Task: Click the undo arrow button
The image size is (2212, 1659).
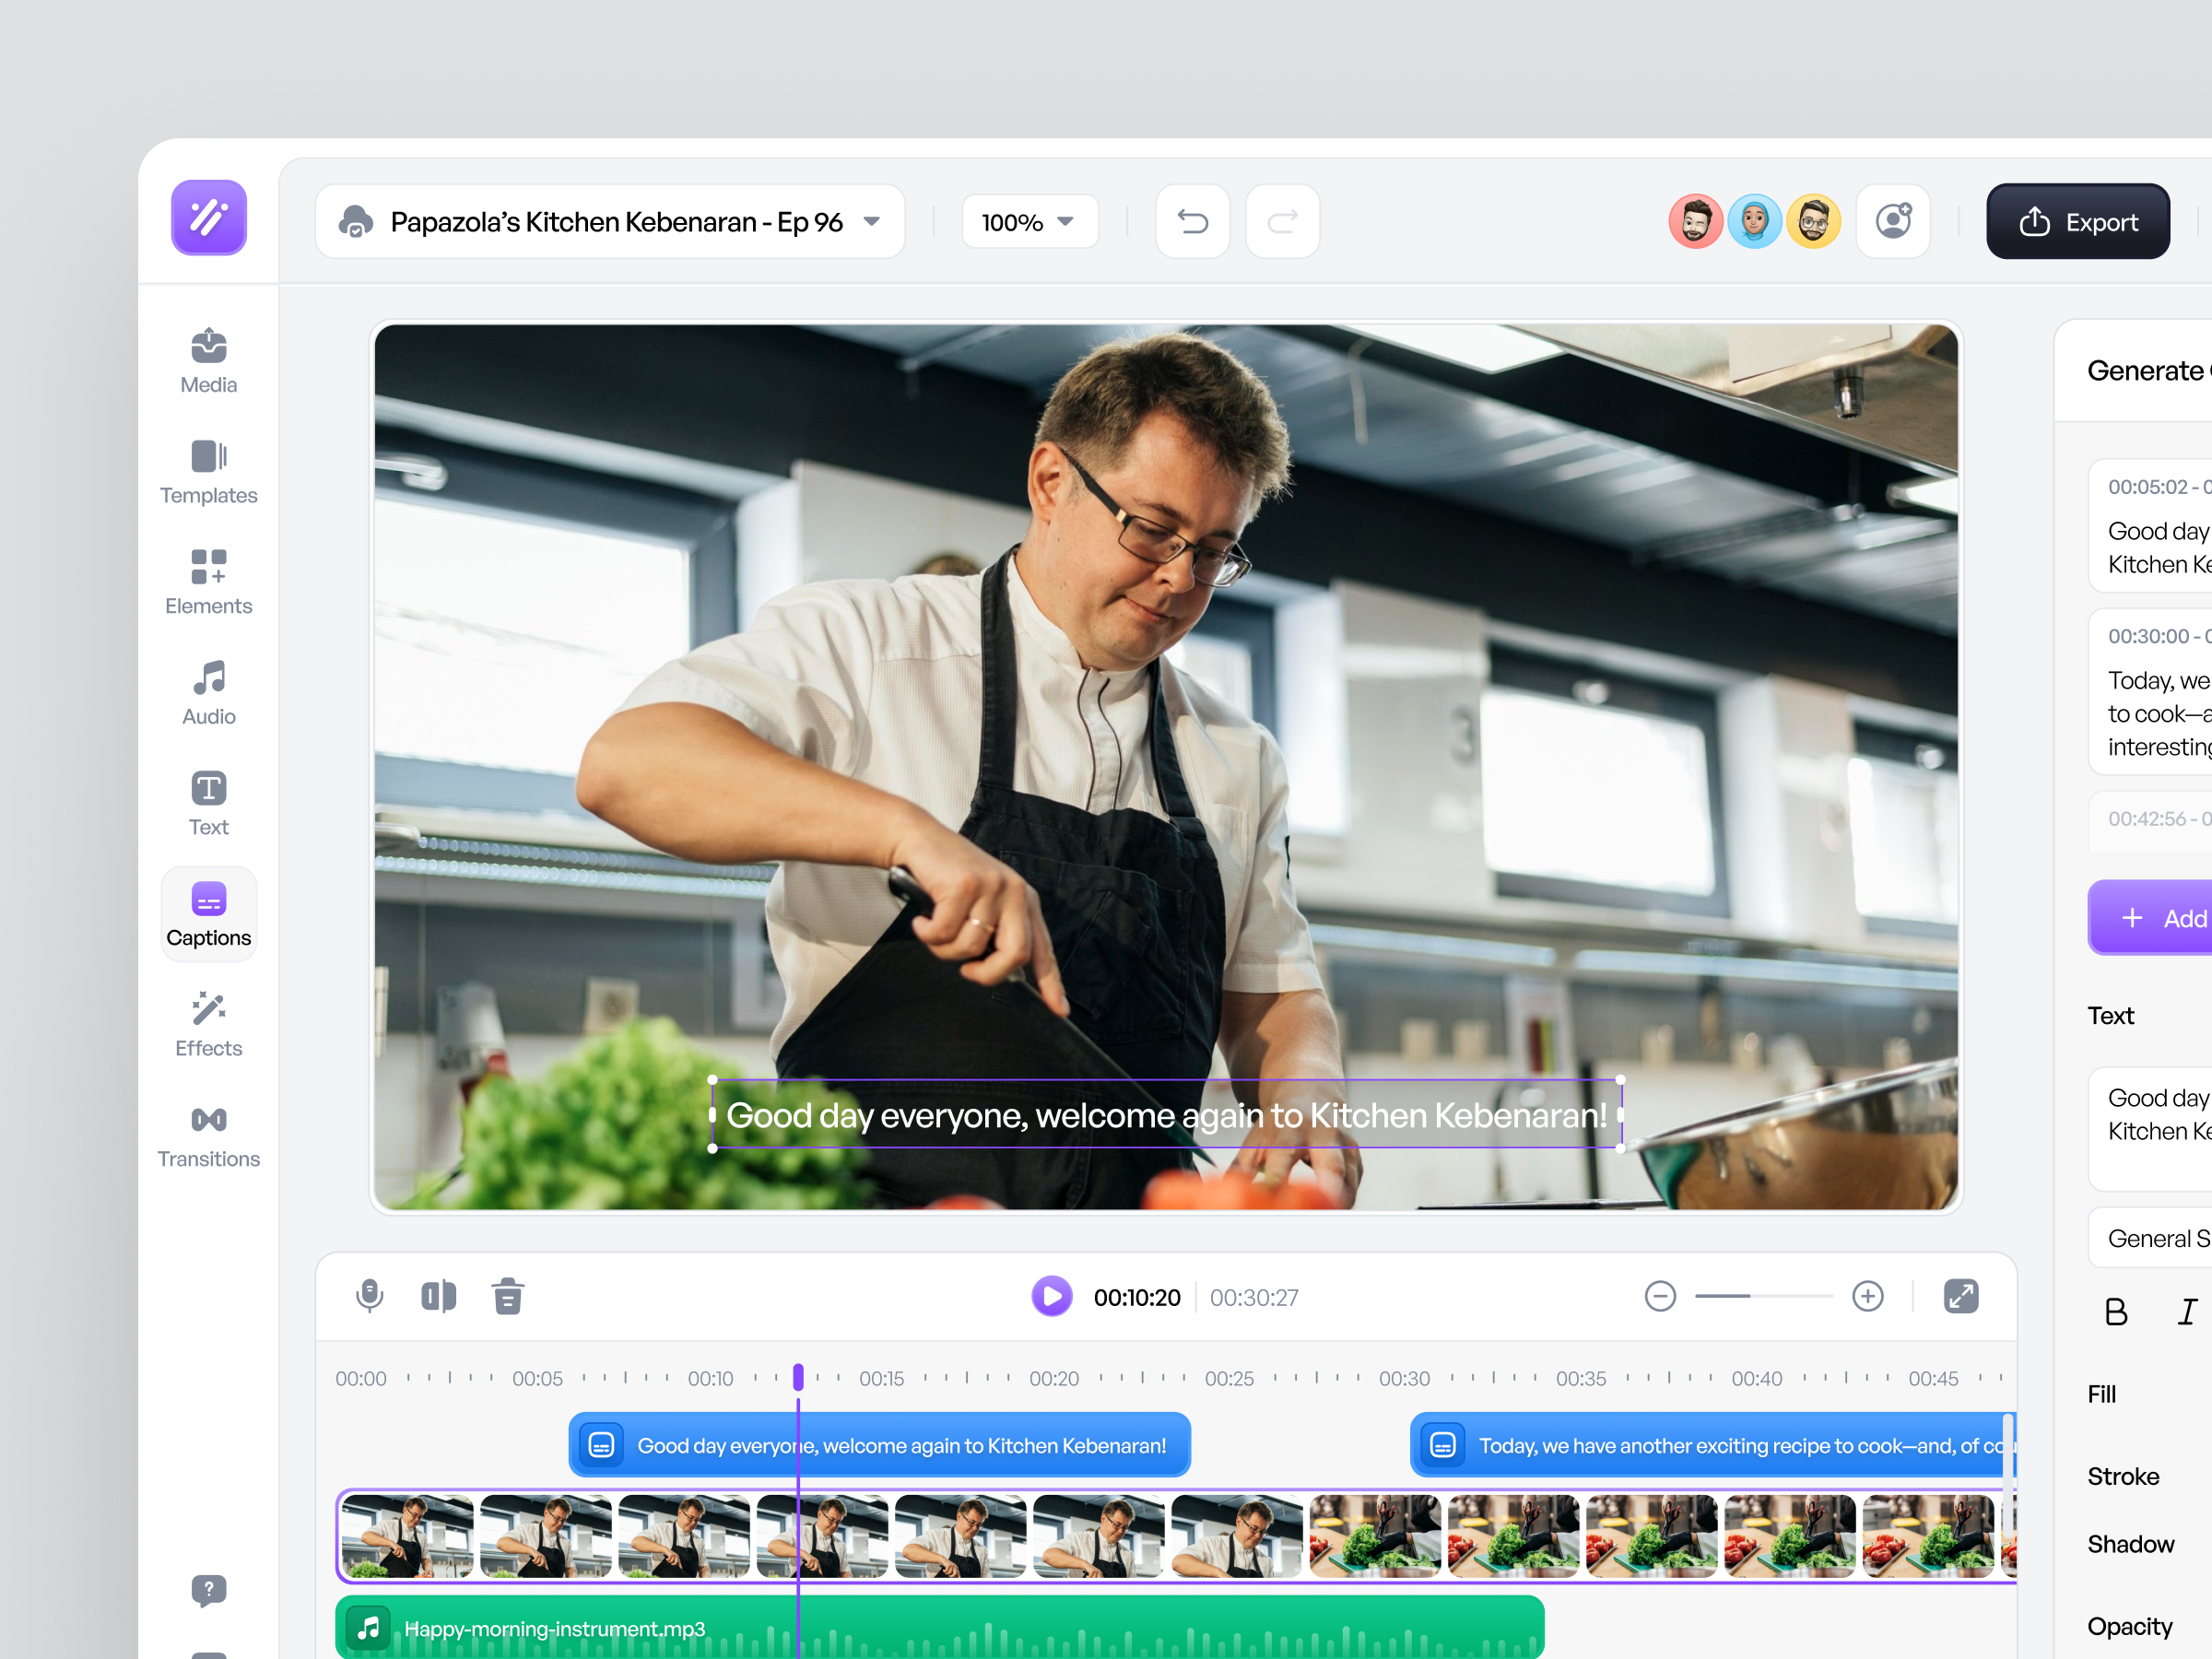Action: pyautogui.click(x=1192, y=221)
